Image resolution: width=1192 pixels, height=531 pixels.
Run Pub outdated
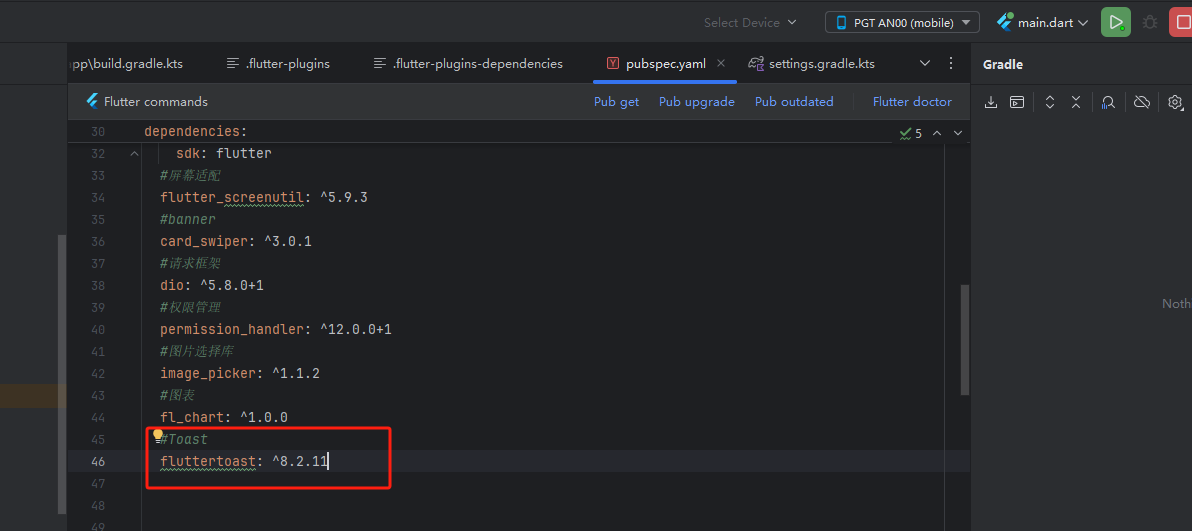[x=794, y=102]
